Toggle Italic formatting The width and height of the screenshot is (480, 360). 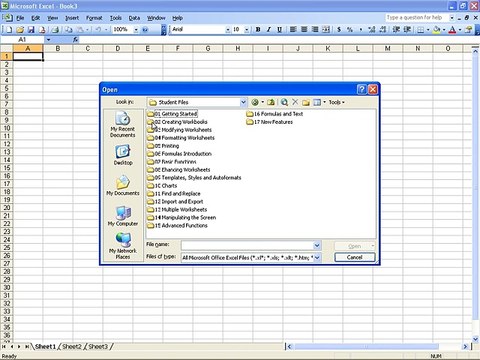coord(268,30)
